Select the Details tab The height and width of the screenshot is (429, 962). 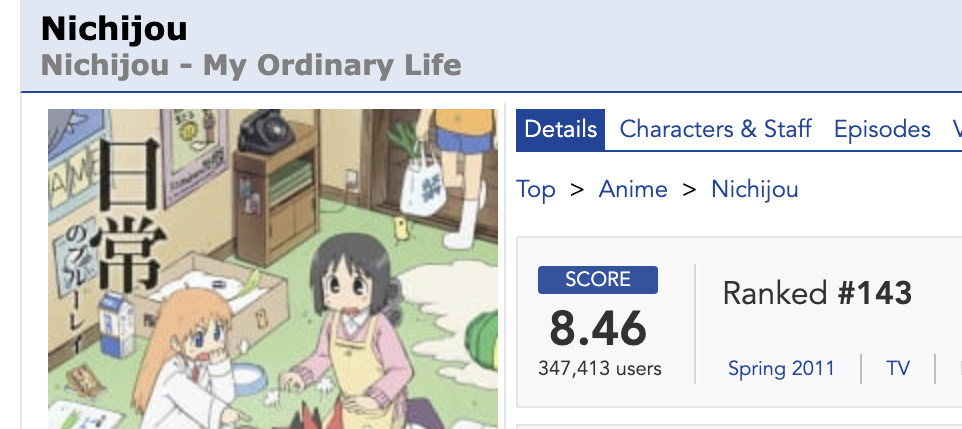coord(561,129)
